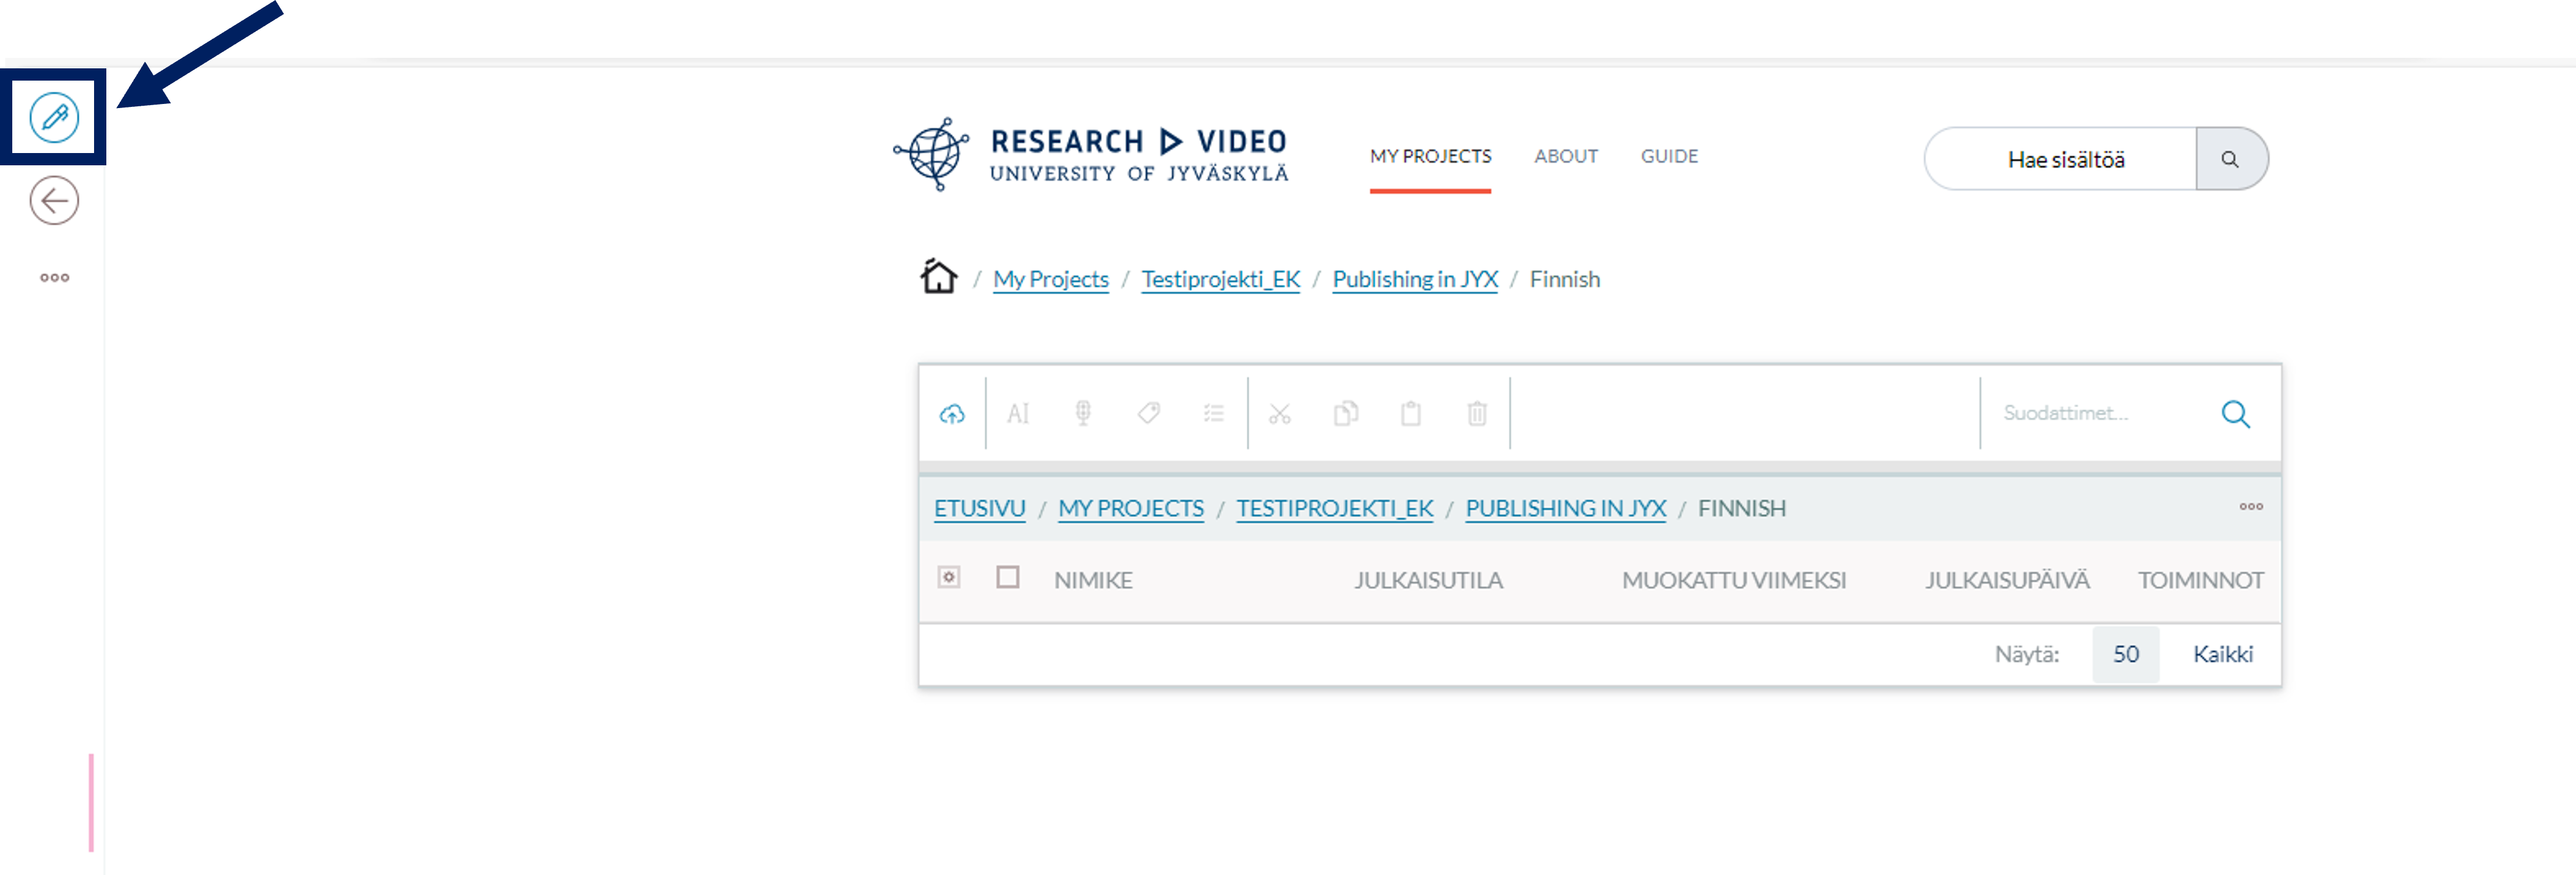Open the About navigation tab

coord(1566,156)
